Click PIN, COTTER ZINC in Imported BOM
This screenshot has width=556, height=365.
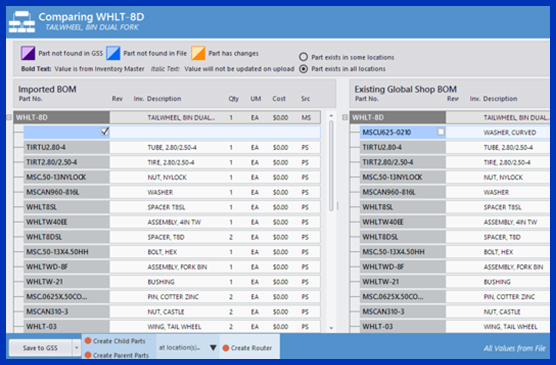[173, 297]
